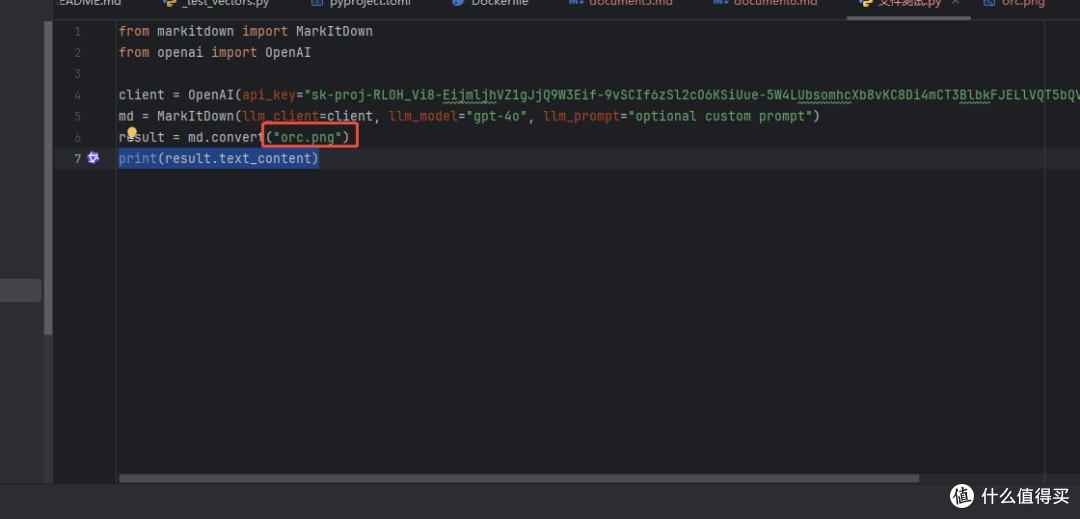The width and height of the screenshot is (1080, 519).
Task: Click the "result" variable on line 6
Action: 142,138
